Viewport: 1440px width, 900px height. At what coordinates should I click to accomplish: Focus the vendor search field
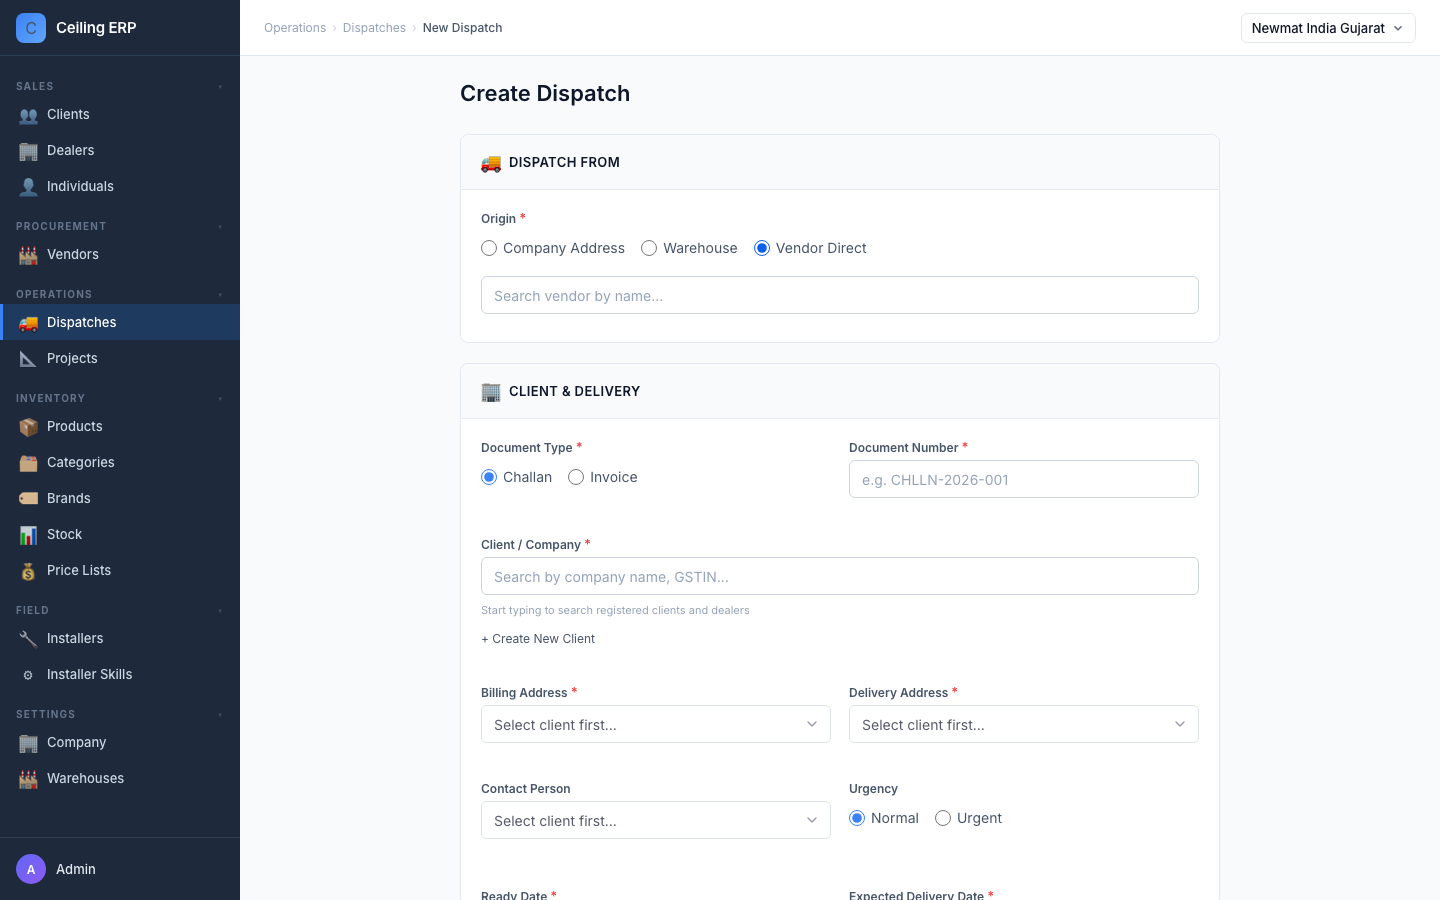point(840,295)
